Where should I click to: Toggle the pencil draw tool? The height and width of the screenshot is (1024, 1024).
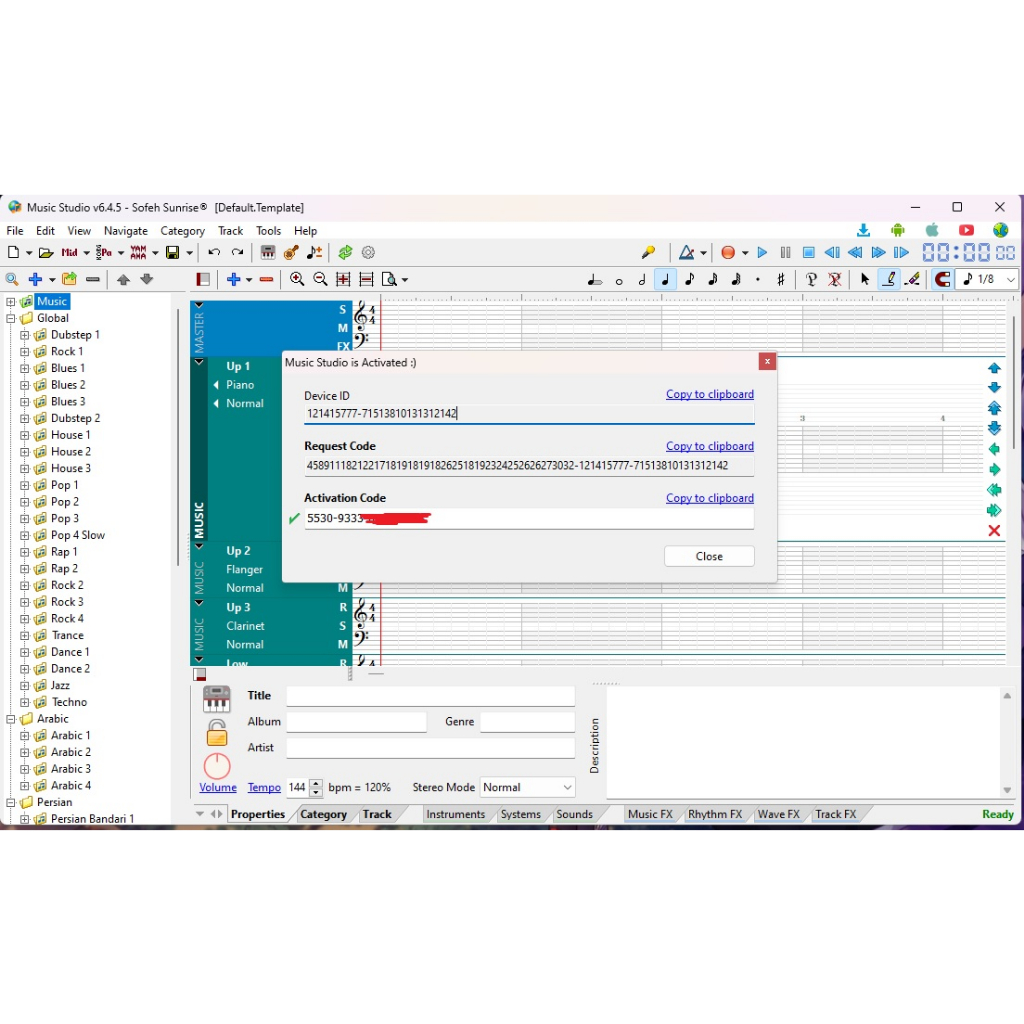[889, 280]
